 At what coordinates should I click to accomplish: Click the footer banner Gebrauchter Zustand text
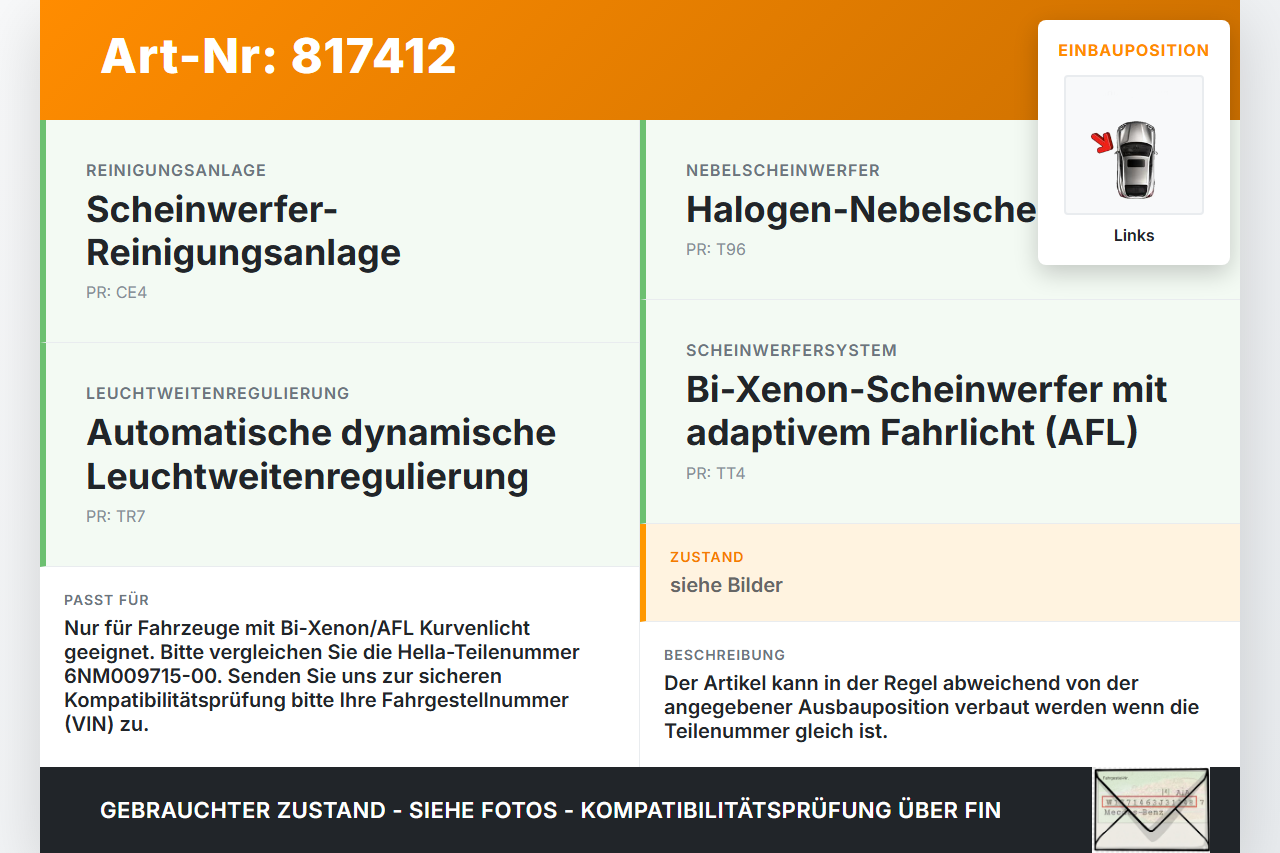click(x=550, y=810)
